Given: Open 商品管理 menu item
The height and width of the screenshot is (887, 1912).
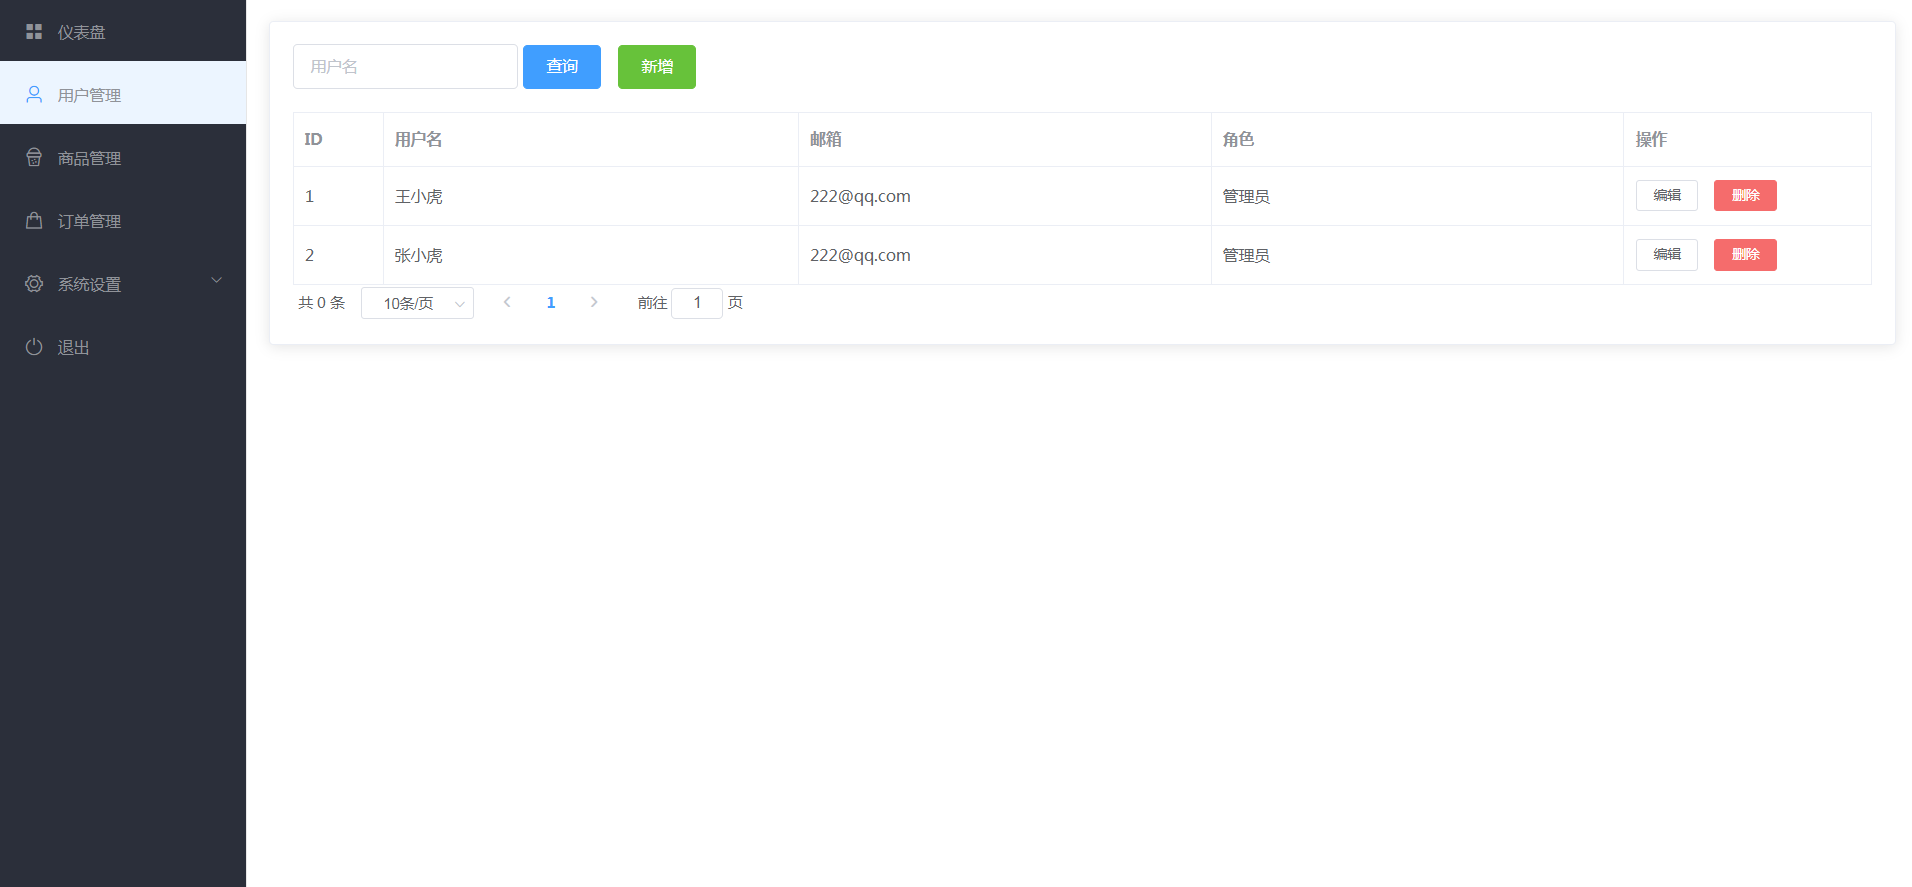Looking at the screenshot, I should (x=123, y=156).
